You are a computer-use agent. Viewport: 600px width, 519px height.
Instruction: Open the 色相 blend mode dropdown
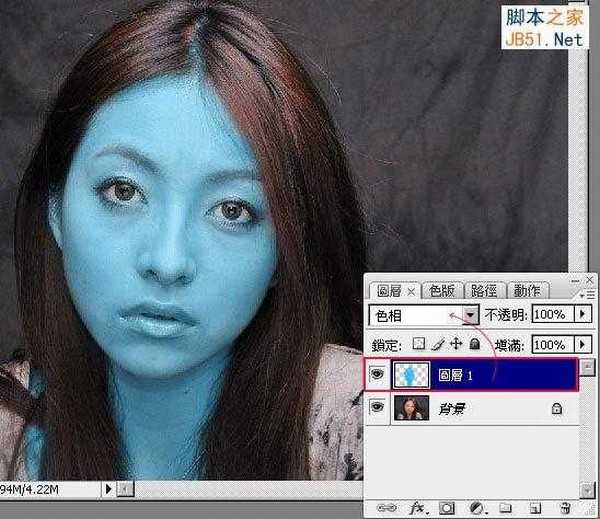pyautogui.click(x=469, y=315)
